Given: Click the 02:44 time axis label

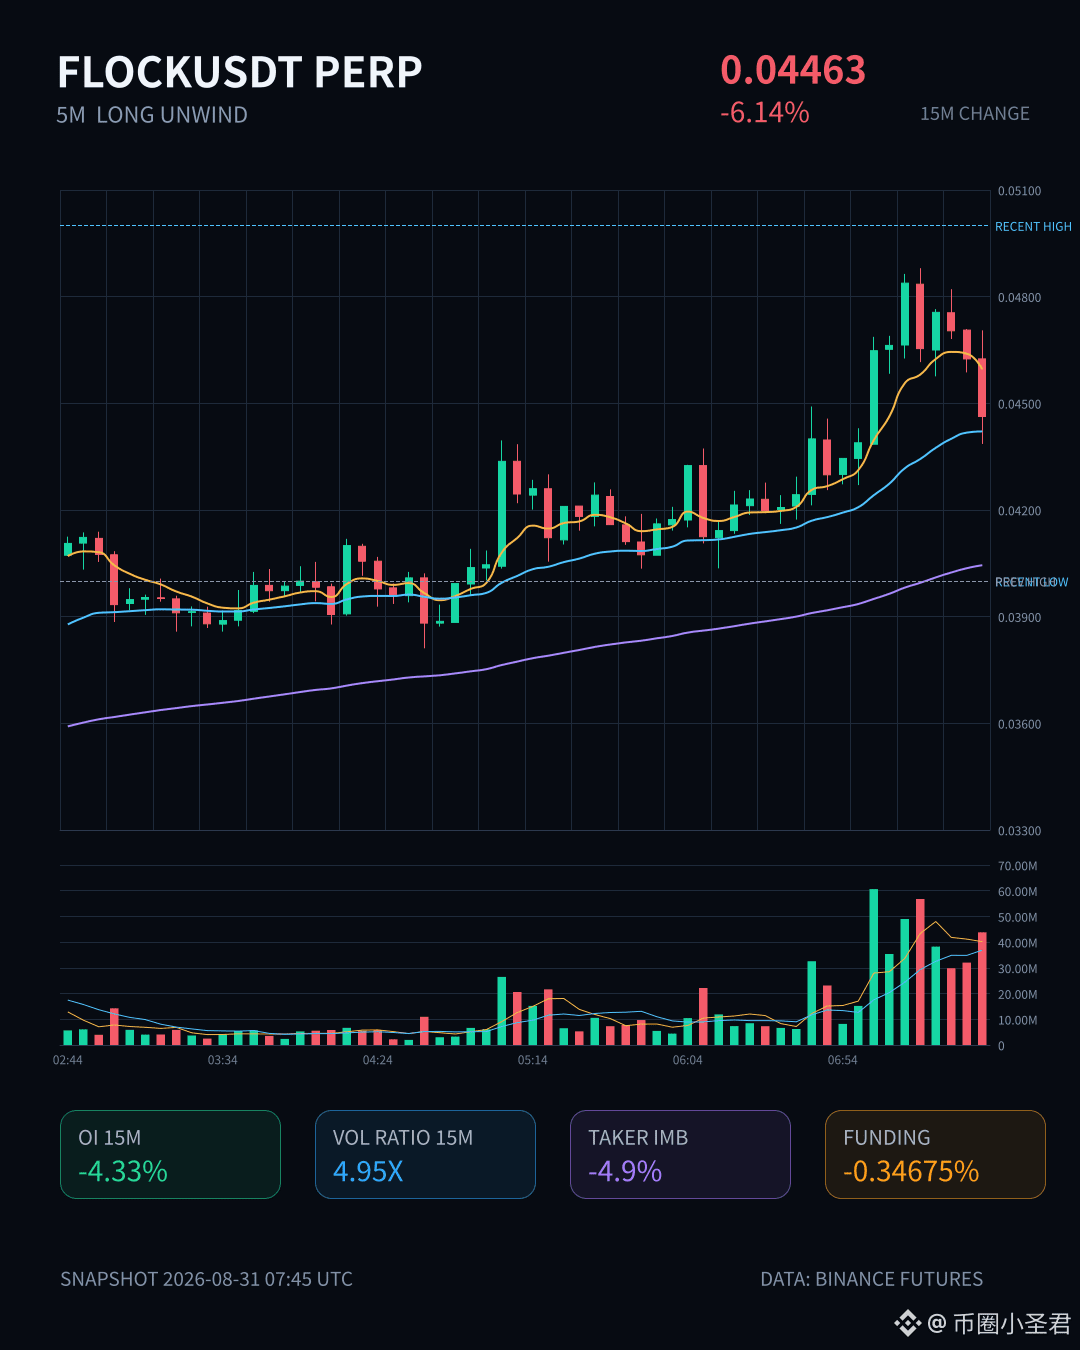Looking at the screenshot, I should tap(68, 1060).
